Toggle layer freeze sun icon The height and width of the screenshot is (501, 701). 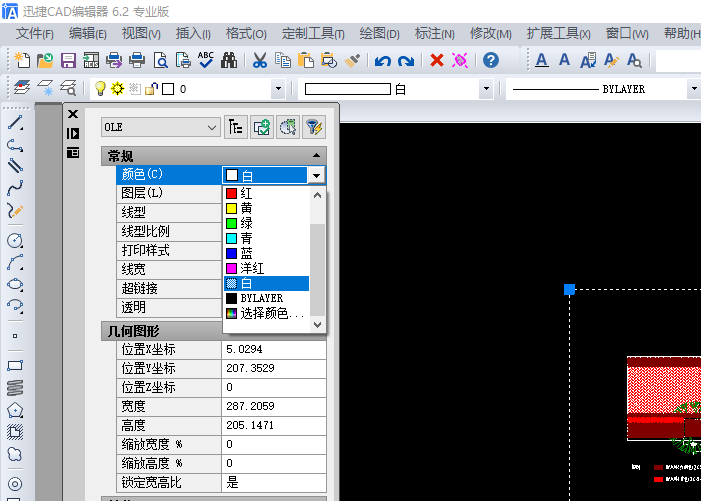click(118, 88)
